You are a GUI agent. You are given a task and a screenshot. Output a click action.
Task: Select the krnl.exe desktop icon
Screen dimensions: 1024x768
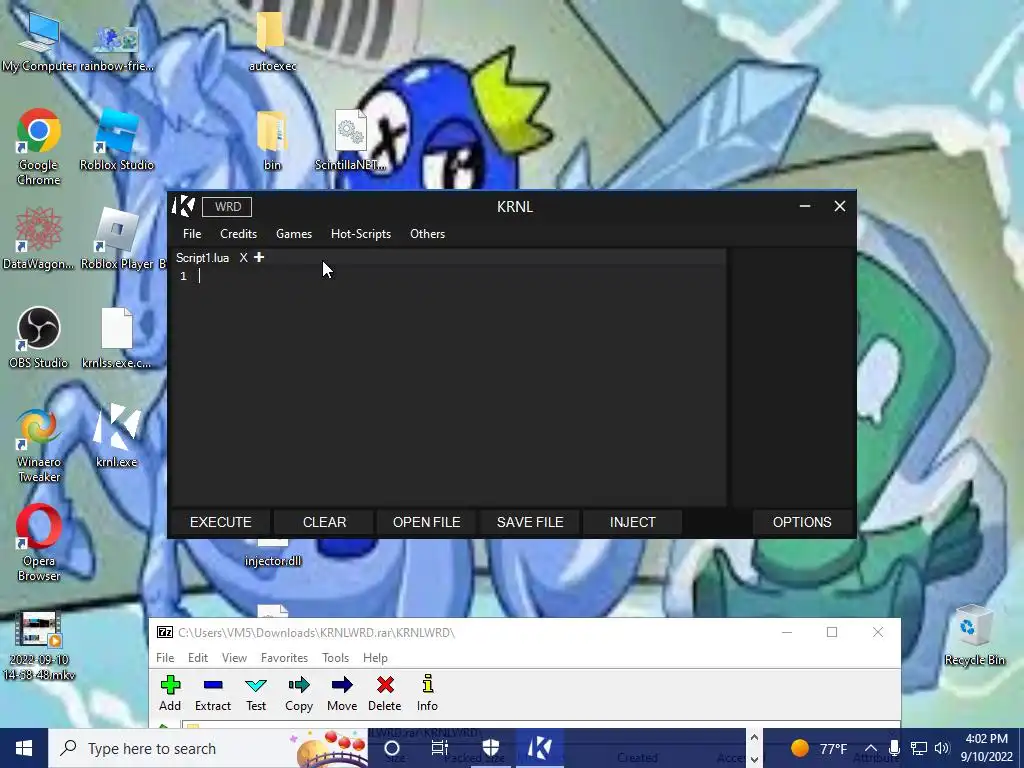click(x=116, y=436)
